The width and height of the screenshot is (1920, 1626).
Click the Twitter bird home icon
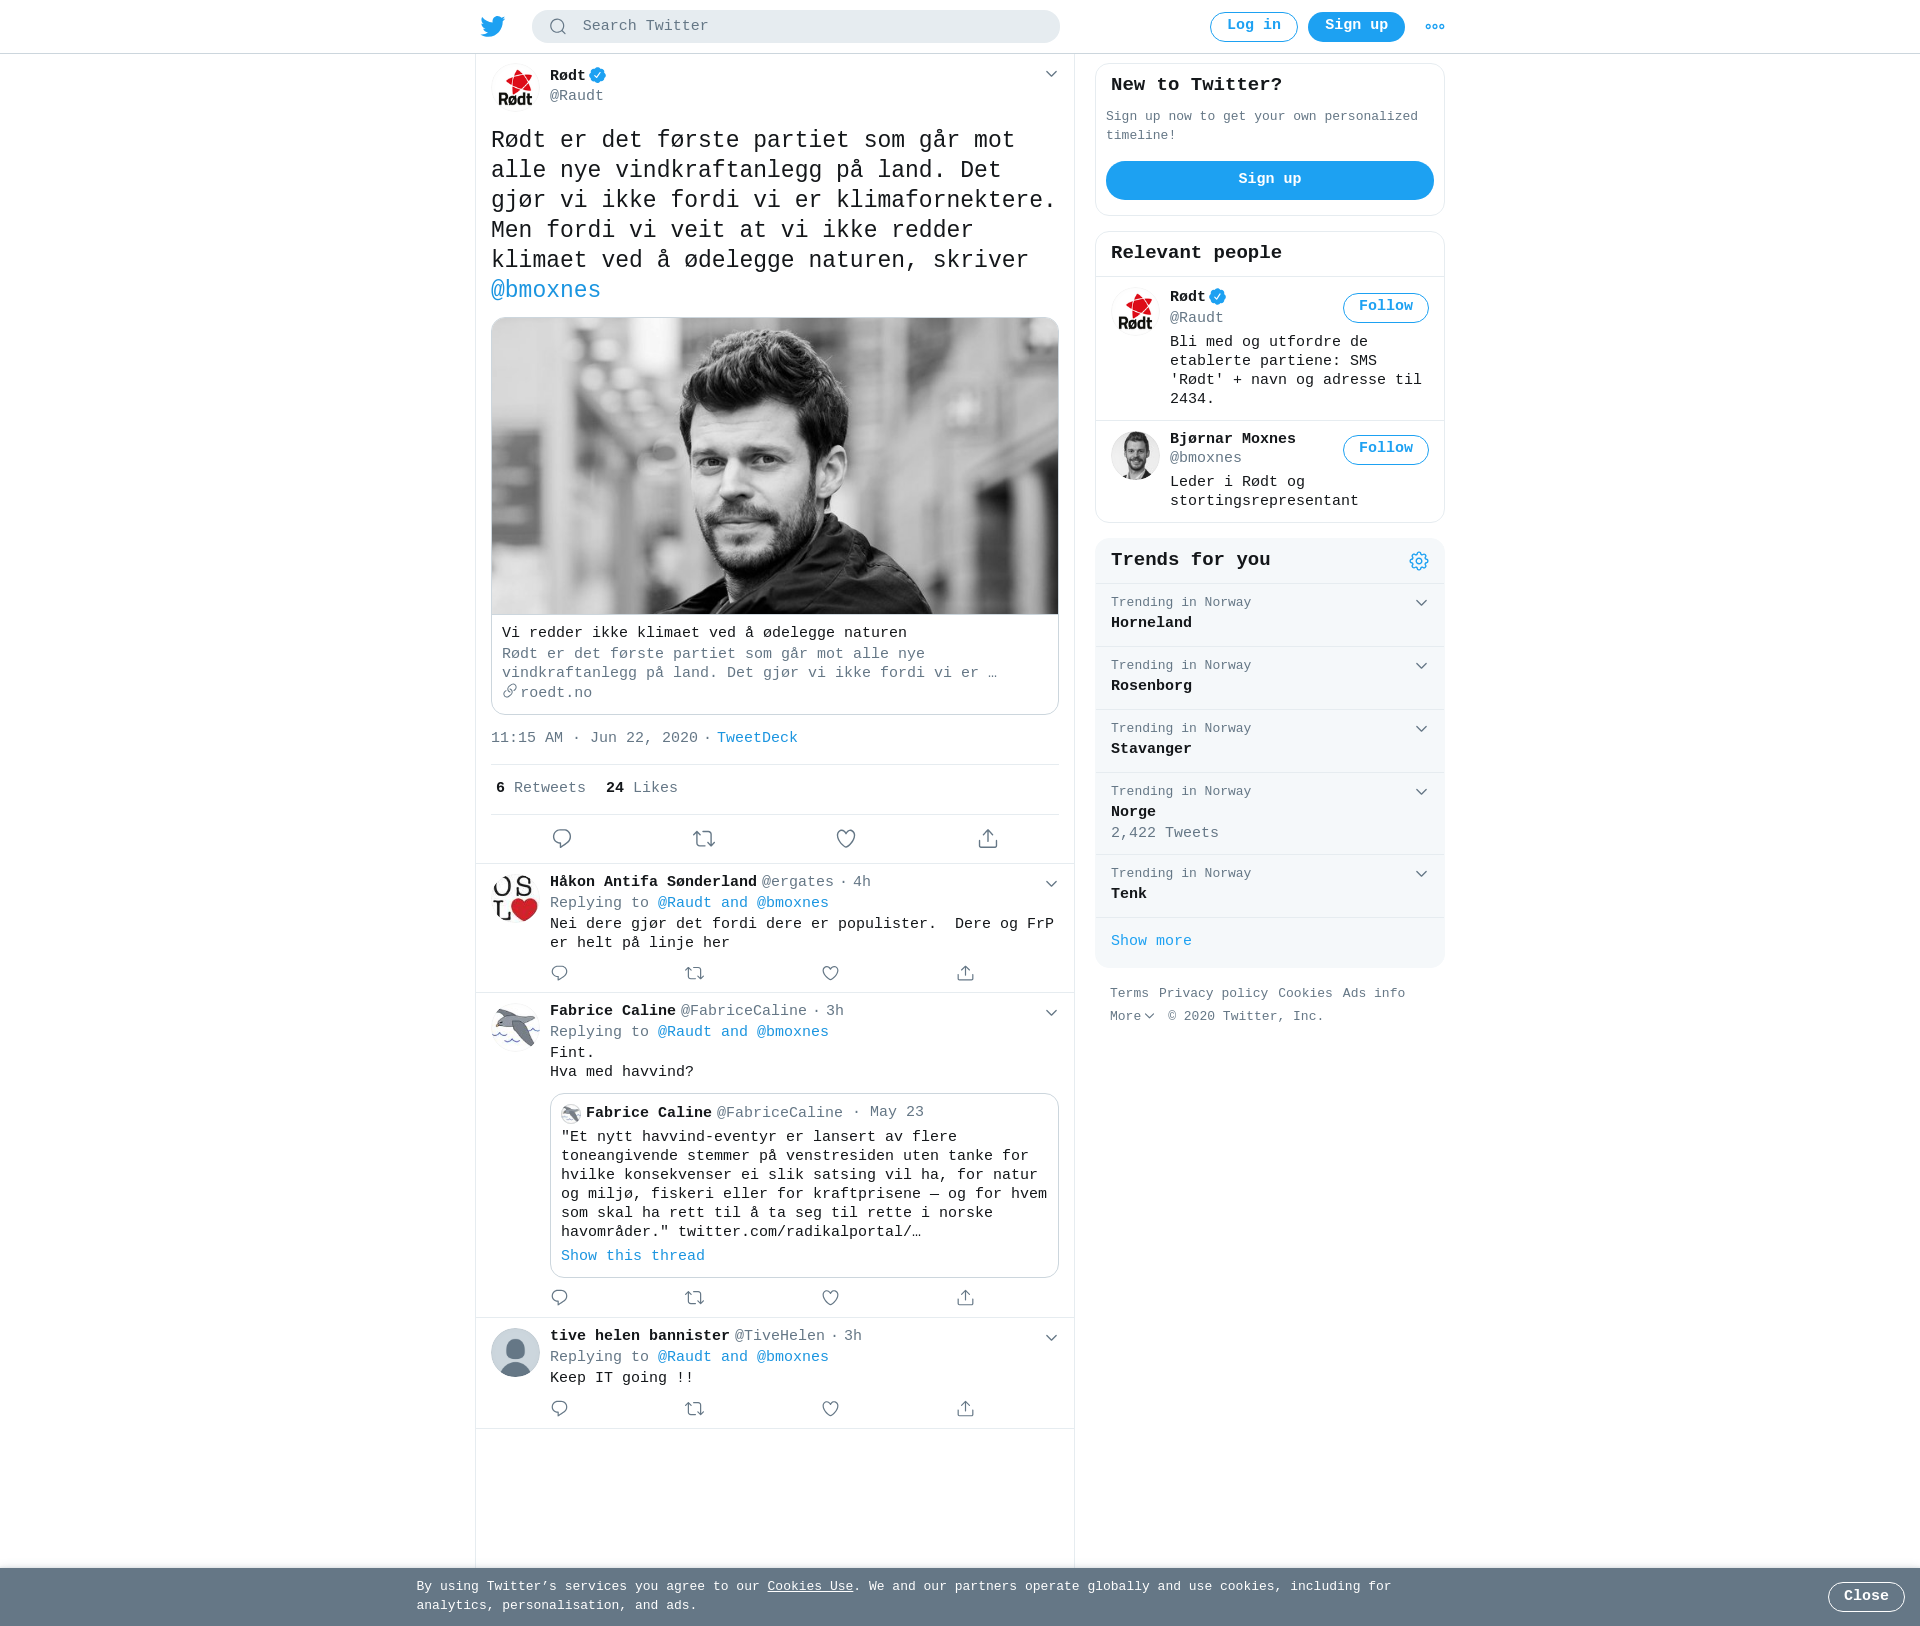(492, 26)
